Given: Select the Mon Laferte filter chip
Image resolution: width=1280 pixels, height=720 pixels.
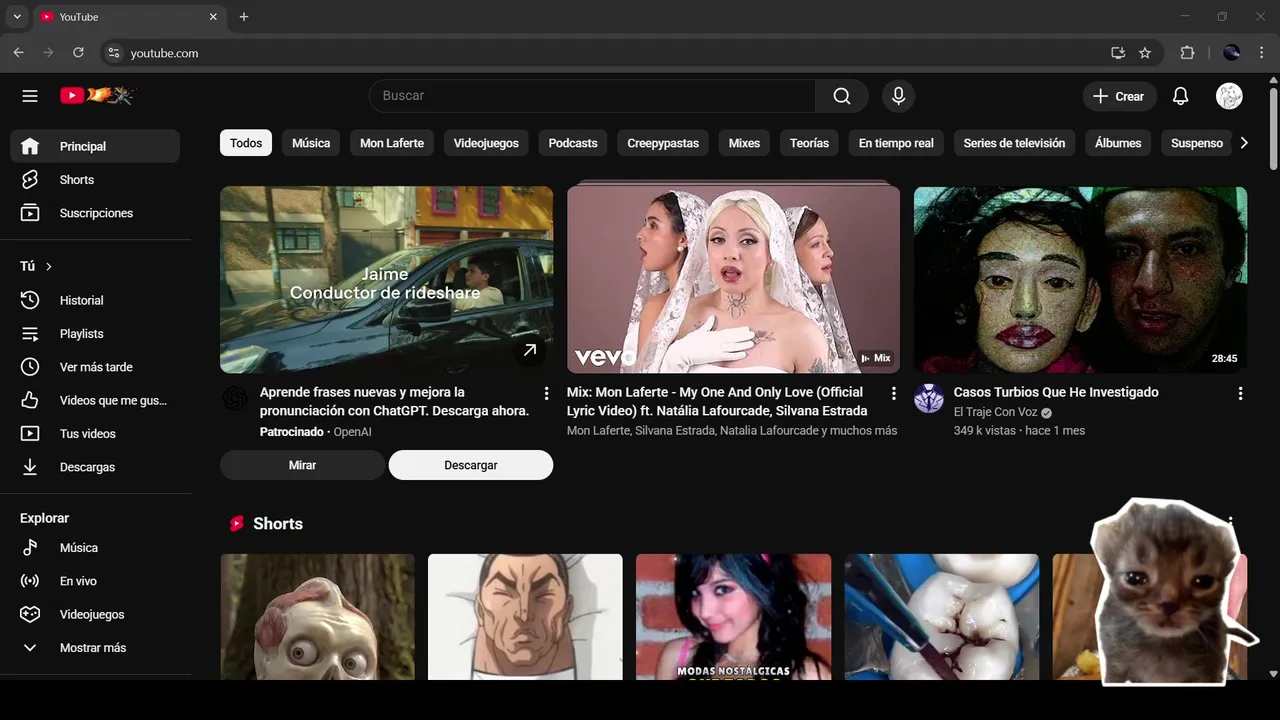Looking at the screenshot, I should [x=392, y=143].
